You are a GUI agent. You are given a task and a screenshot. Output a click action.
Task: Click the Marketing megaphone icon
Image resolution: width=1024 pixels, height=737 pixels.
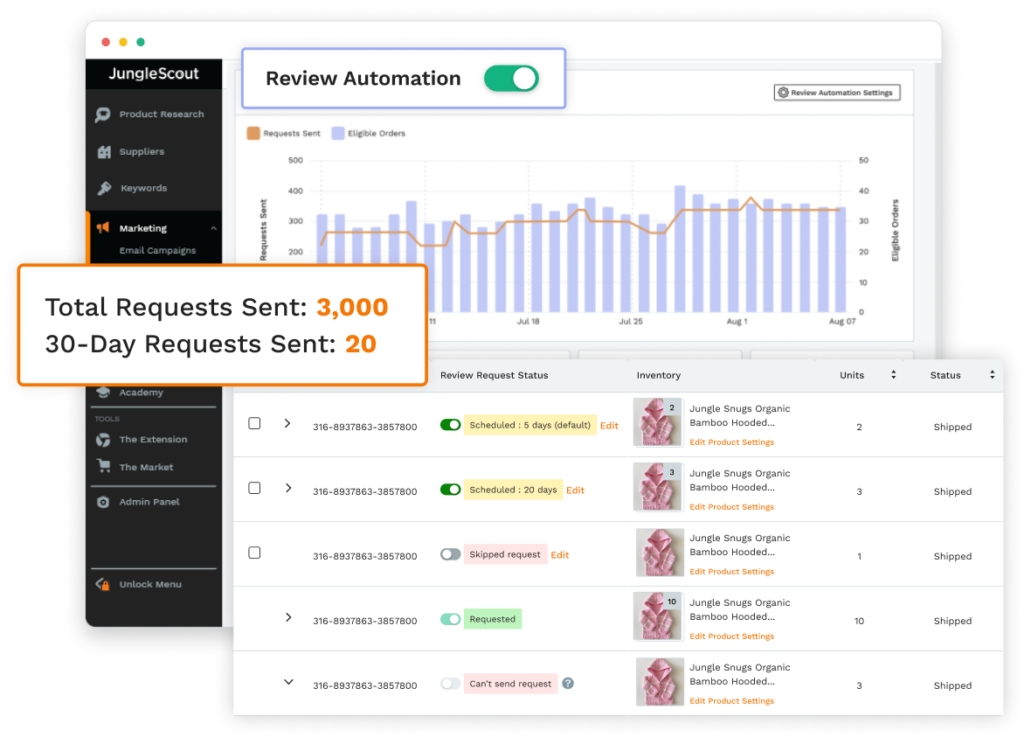pyautogui.click(x=103, y=228)
